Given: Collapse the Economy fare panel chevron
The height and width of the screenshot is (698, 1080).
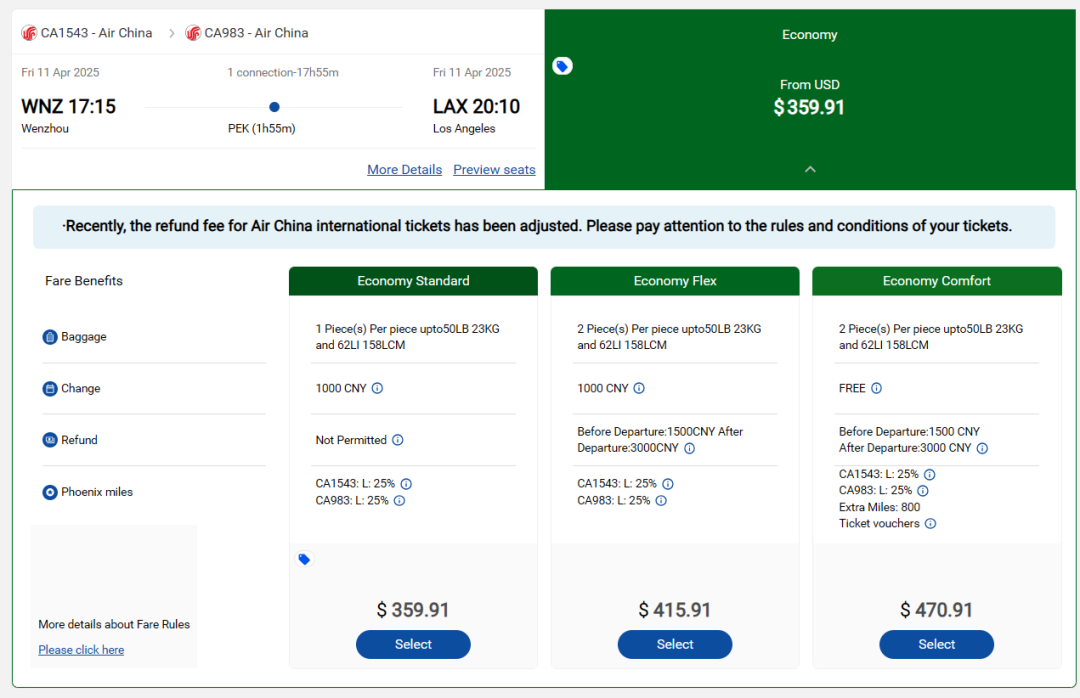Looking at the screenshot, I should point(810,170).
